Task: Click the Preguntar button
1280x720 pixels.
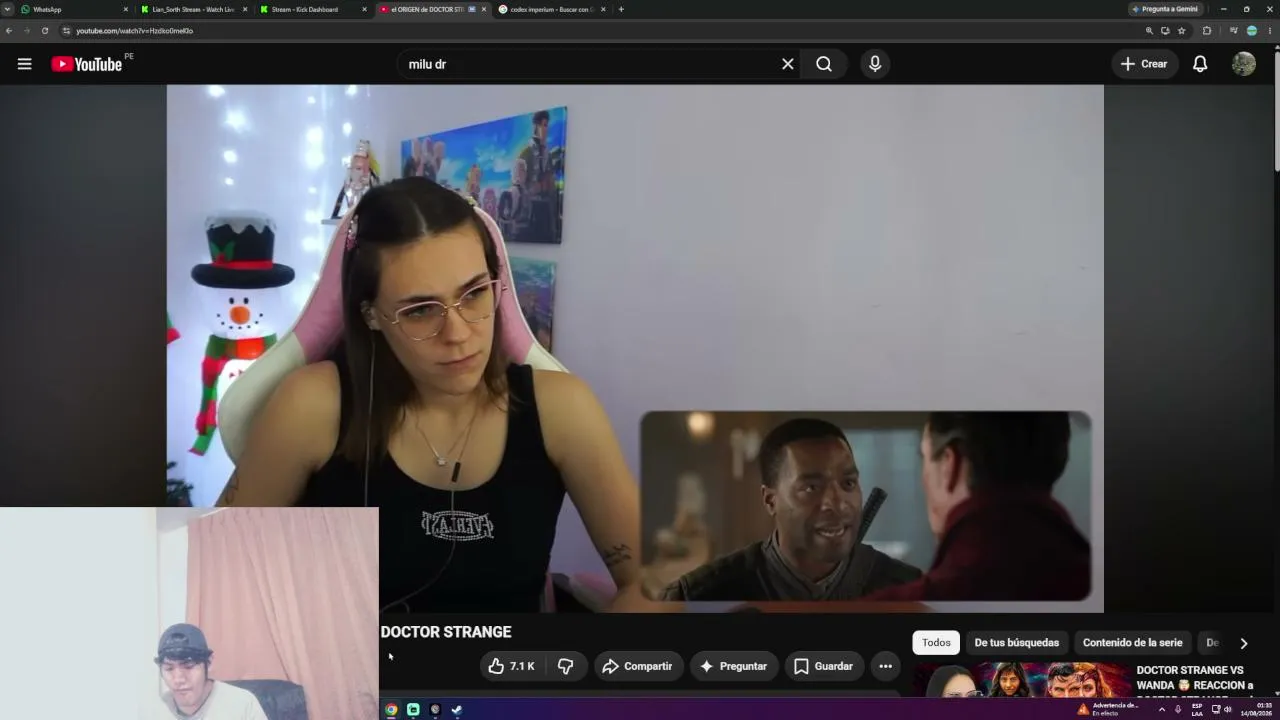Action: coord(734,666)
